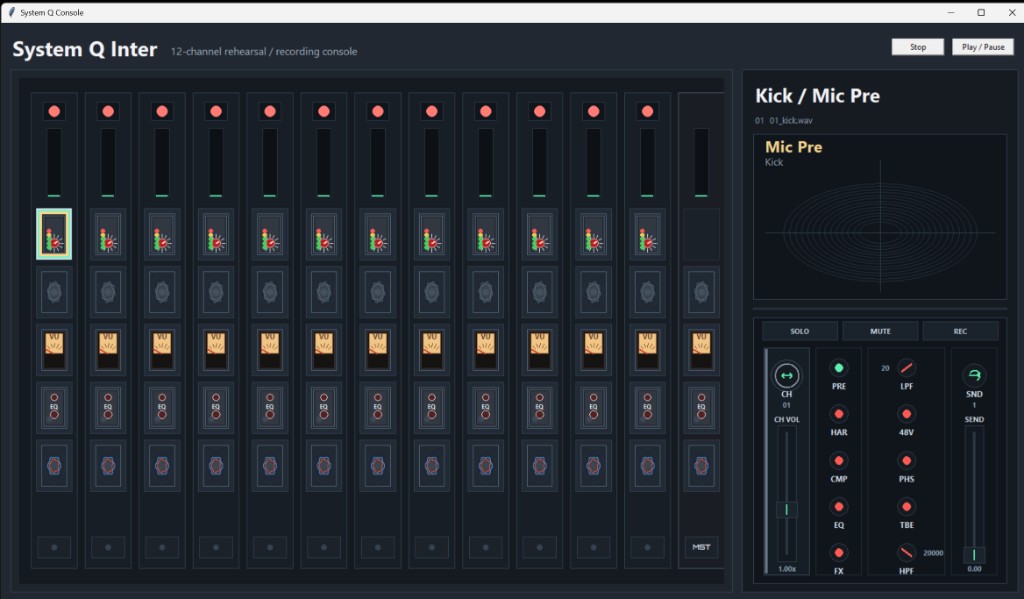Open the Mic Pre module on channel 6
The width and height of the screenshot is (1024, 599).
tap(324, 234)
